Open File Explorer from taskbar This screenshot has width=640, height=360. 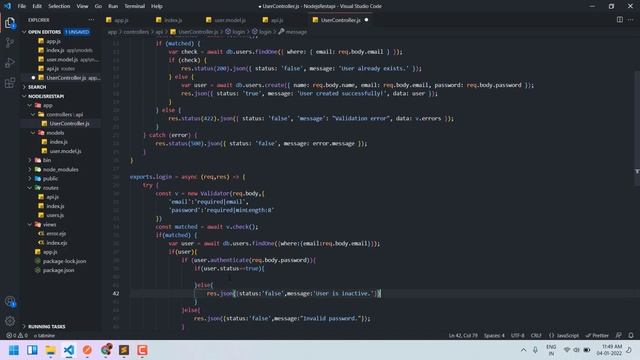tap(51, 350)
